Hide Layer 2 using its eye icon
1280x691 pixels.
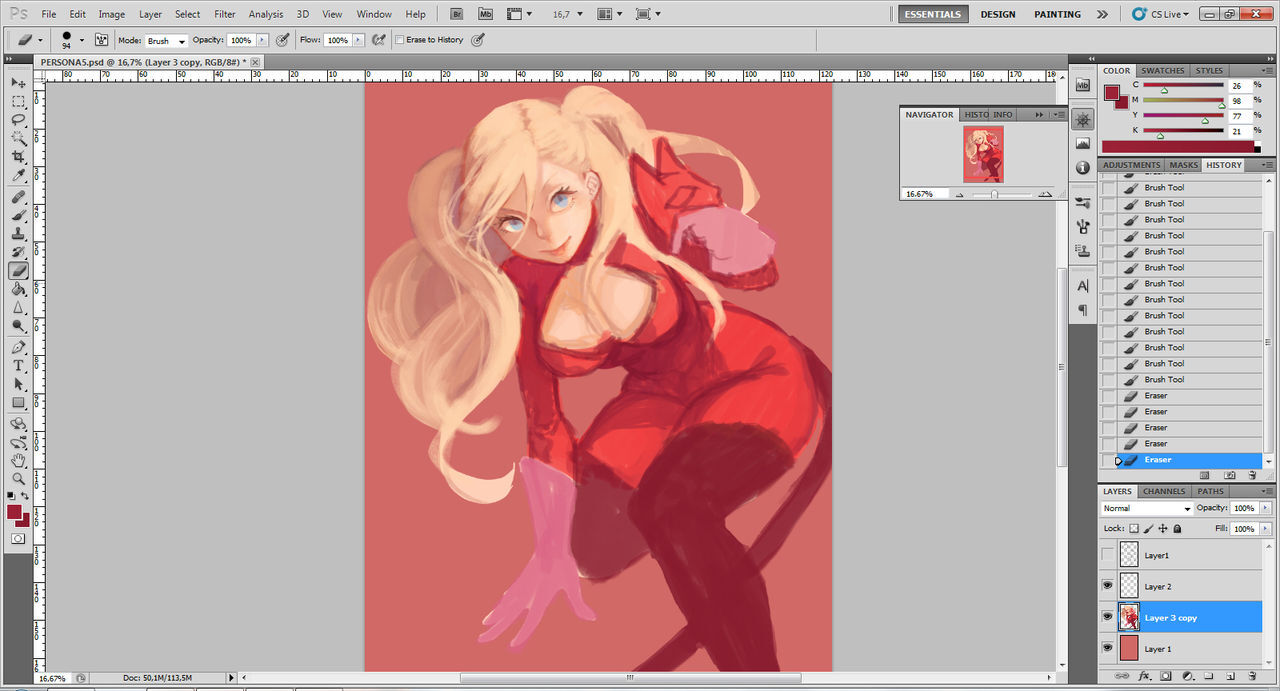point(1107,586)
